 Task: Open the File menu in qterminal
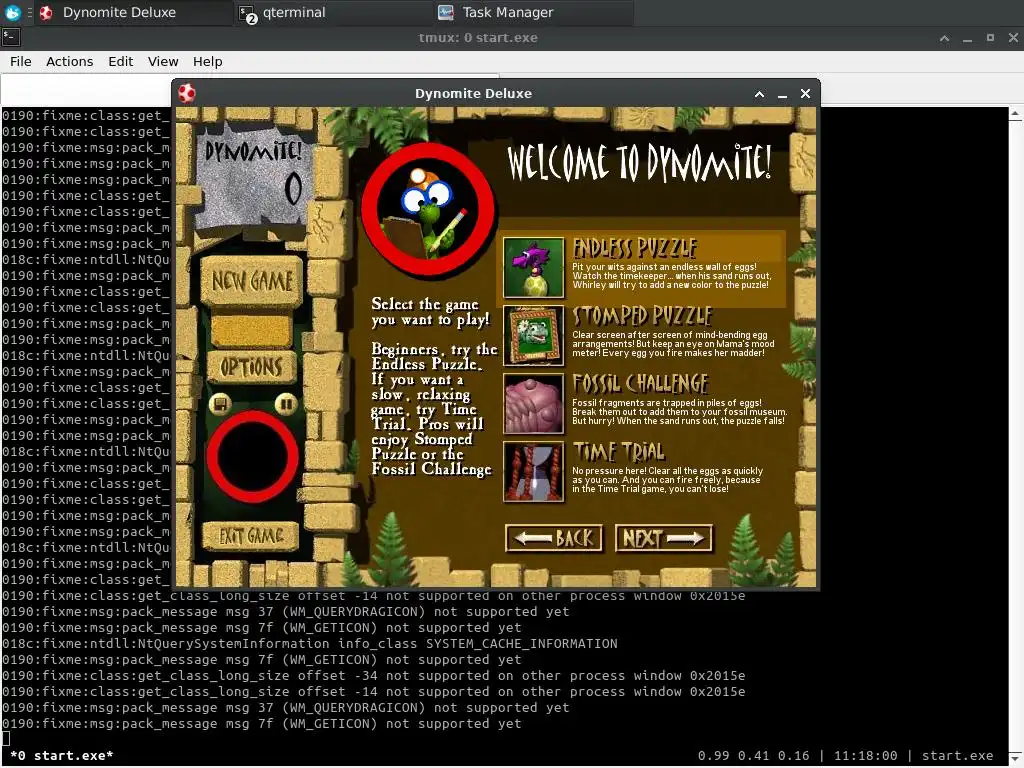pyautogui.click(x=20, y=61)
